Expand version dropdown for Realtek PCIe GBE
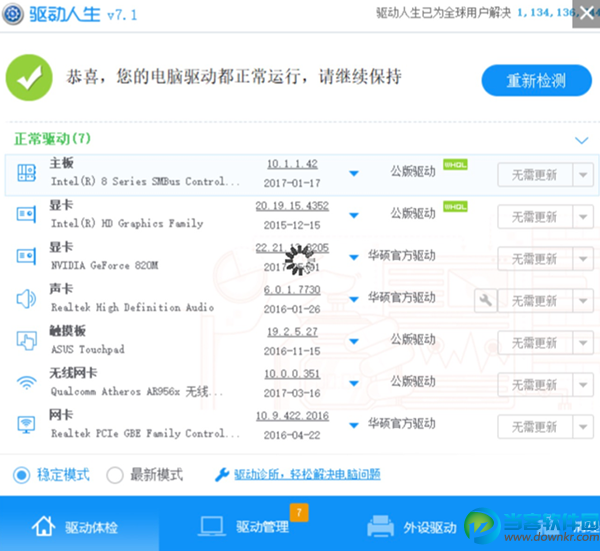 (354, 425)
